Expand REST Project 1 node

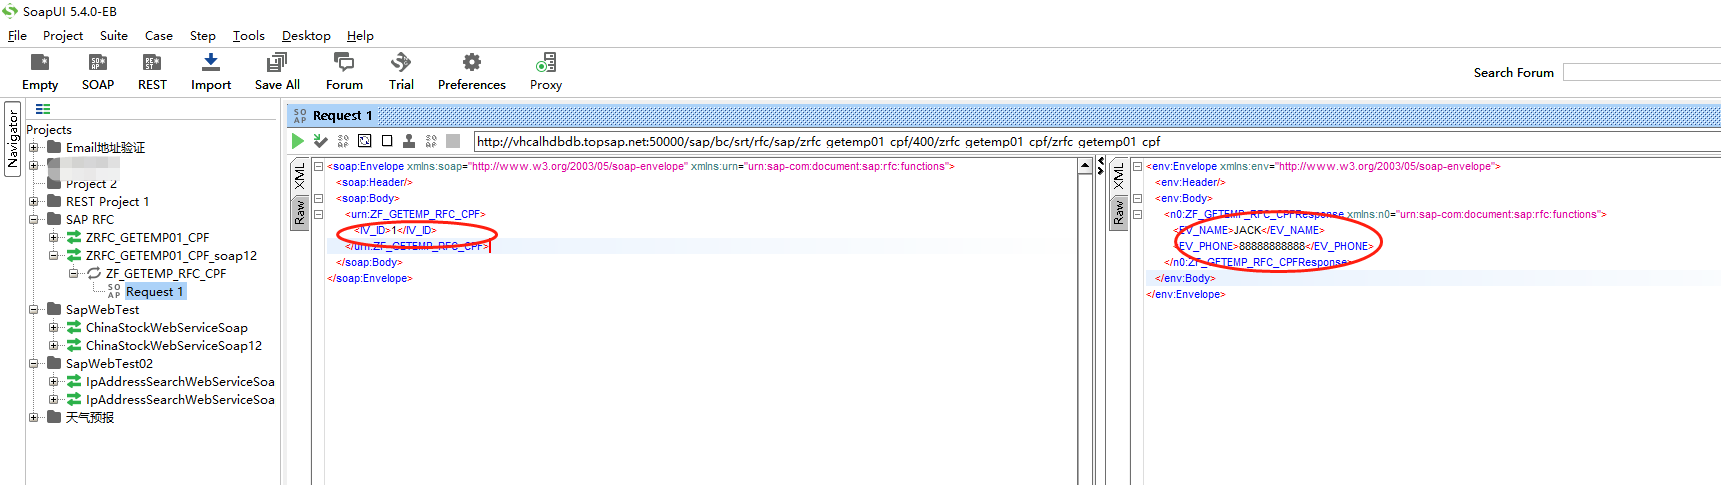[x=33, y=201]
